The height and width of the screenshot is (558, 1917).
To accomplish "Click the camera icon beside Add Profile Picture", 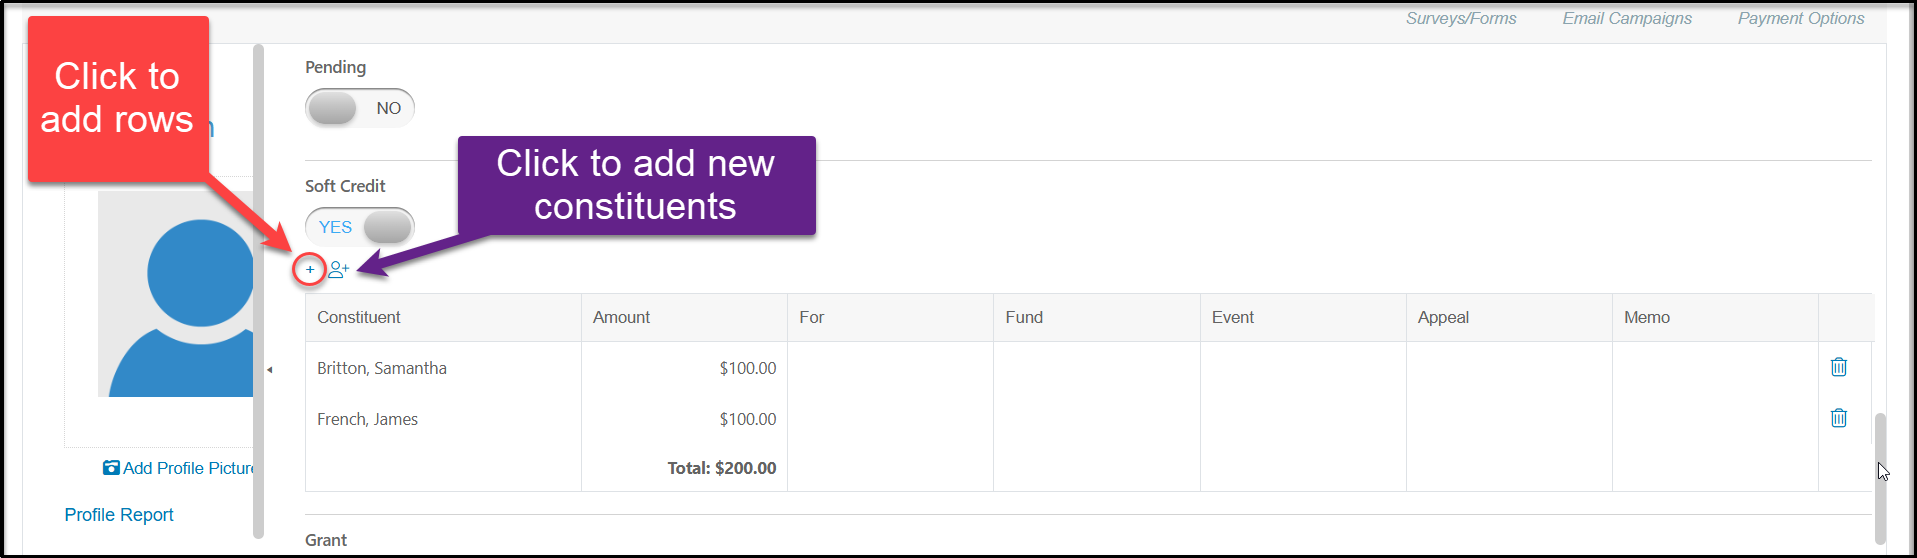I will (x=111, y=468).
